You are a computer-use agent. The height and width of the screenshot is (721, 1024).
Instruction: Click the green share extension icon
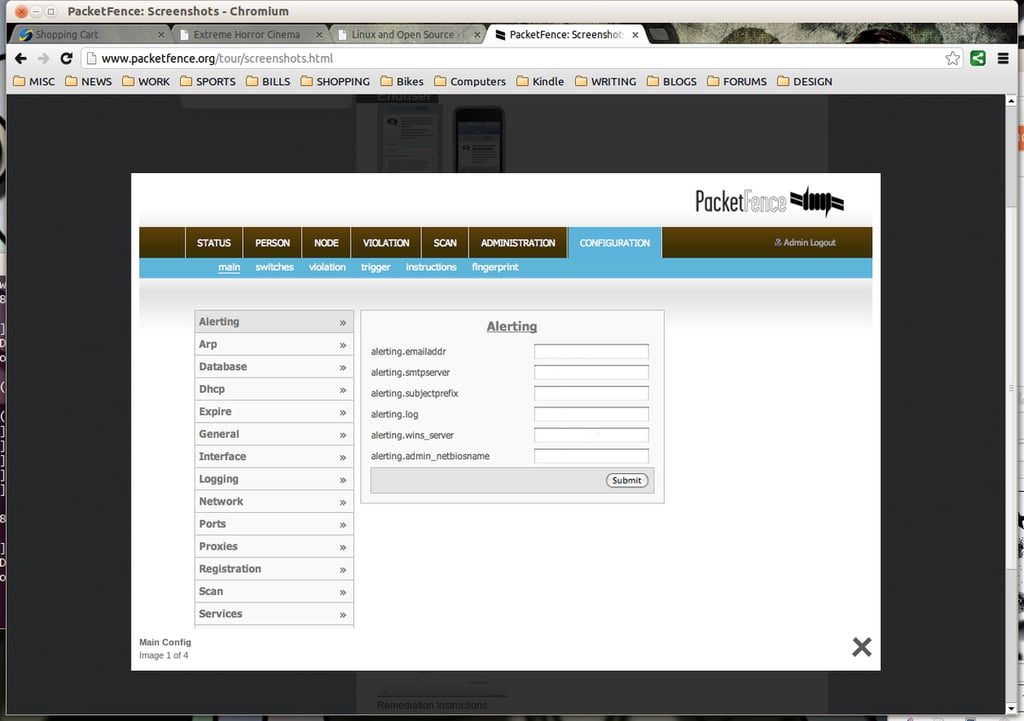point(978,58)
